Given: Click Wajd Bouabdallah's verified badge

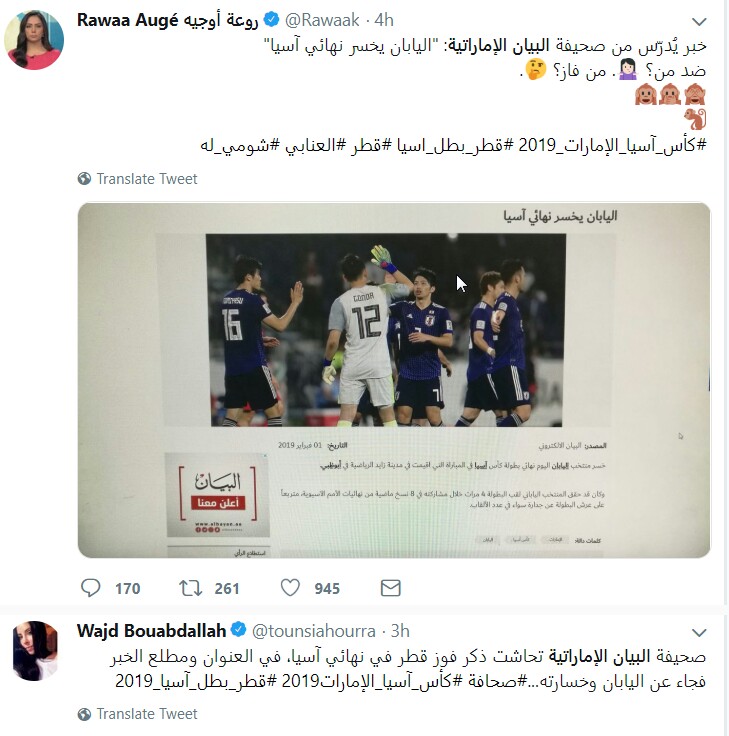Looking at the screenshot, I should (x=238, y=630).
